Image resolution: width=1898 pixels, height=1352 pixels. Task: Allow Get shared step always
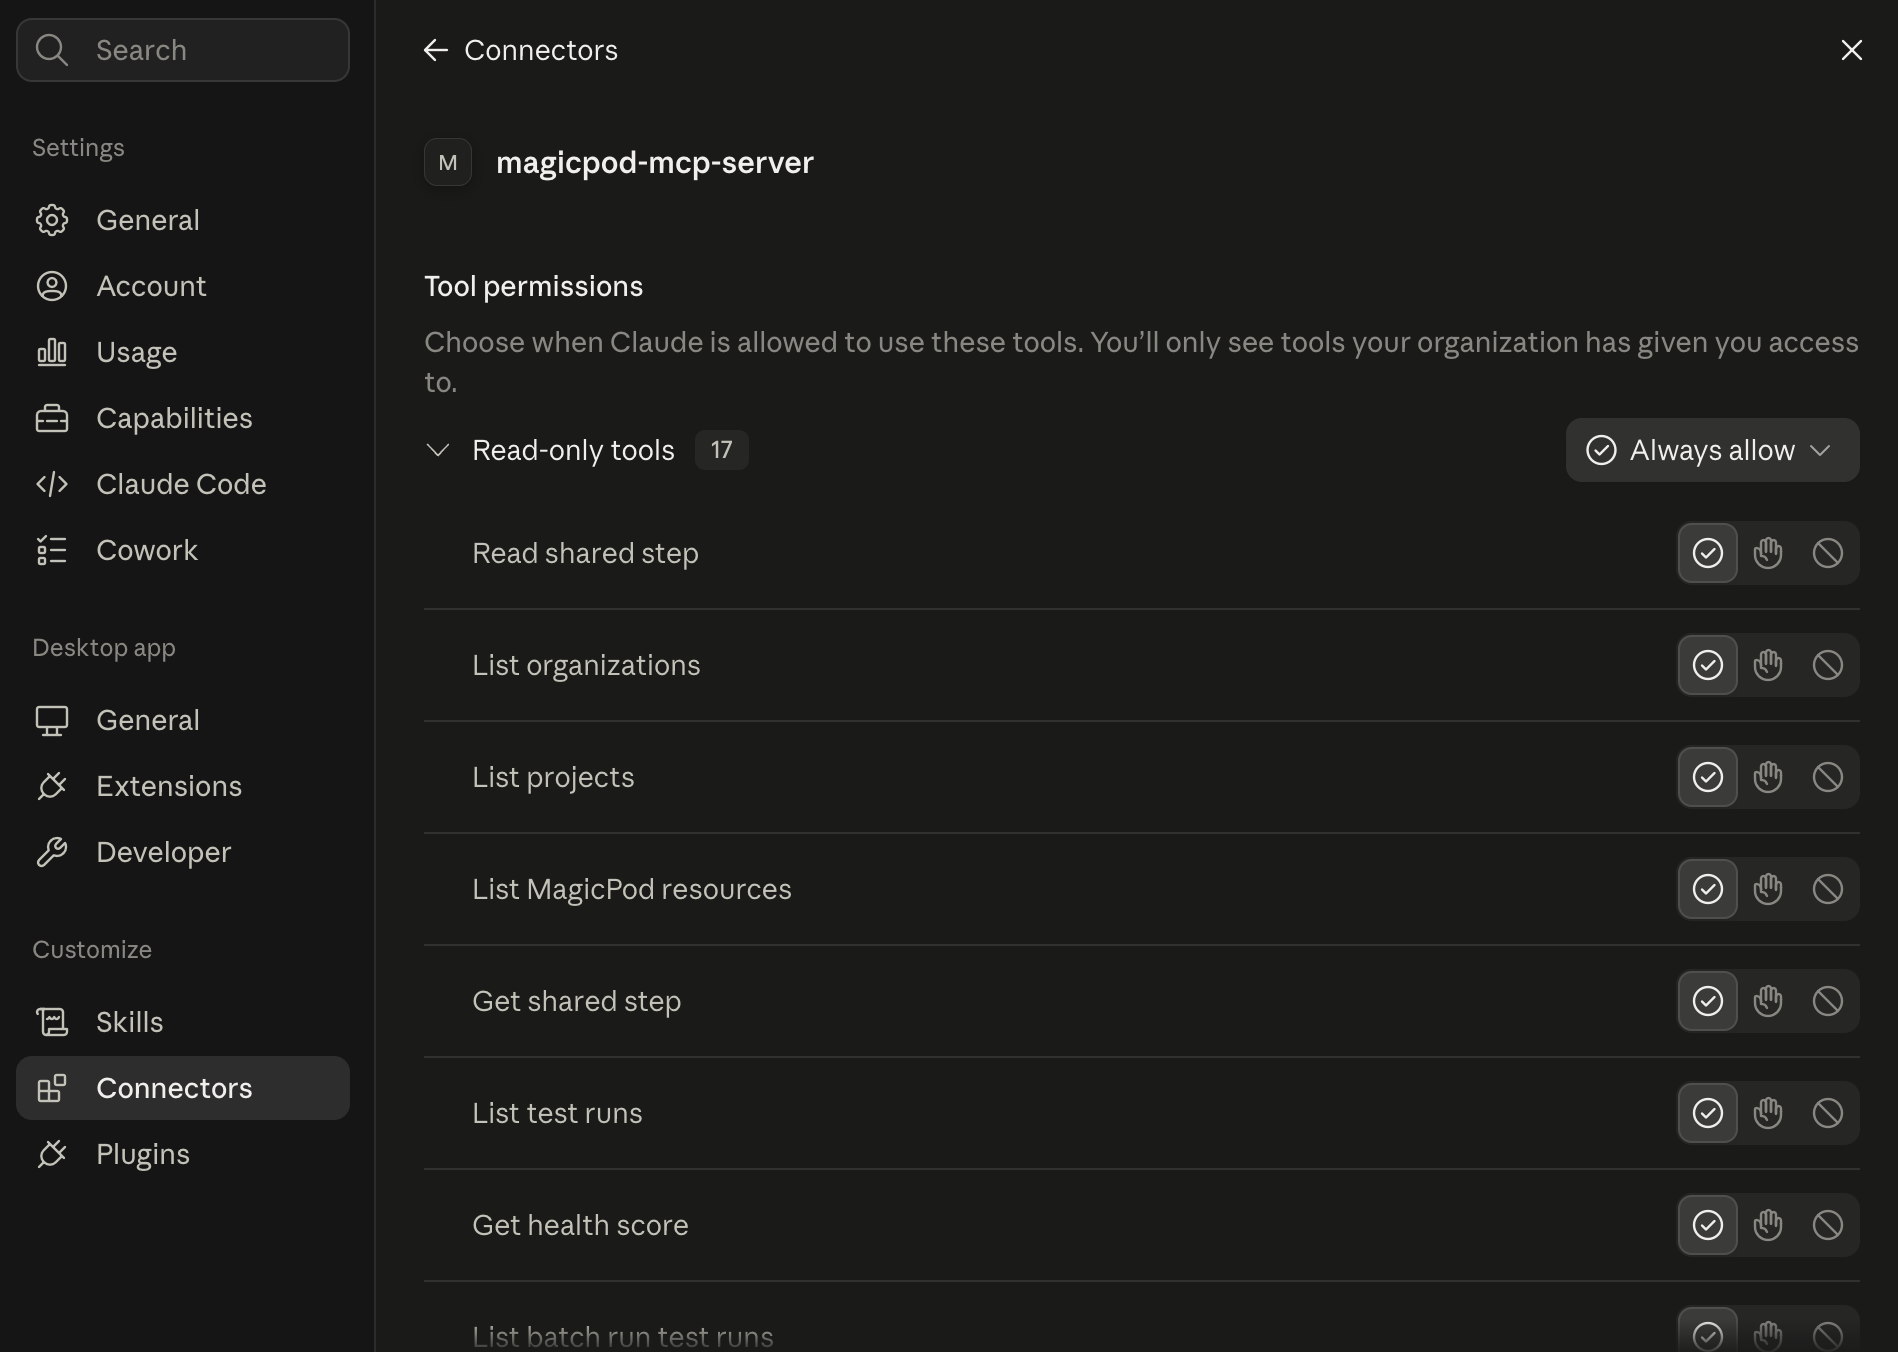pyautogui.click(x=1708, y=1001)
